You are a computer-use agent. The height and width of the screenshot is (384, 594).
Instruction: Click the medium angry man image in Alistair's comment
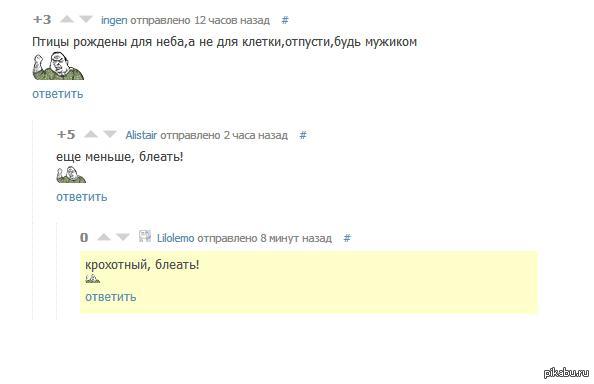coord(71,175)
